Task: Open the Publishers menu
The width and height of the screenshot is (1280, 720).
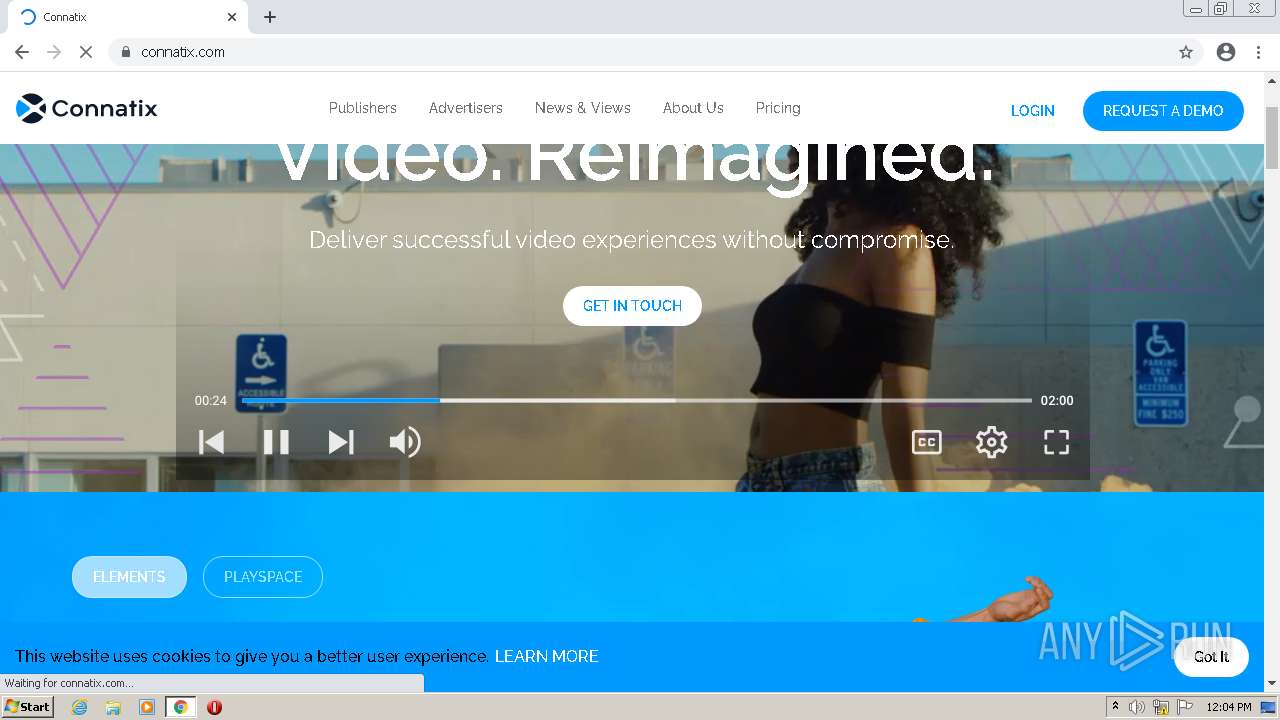Action: point(363,108)
